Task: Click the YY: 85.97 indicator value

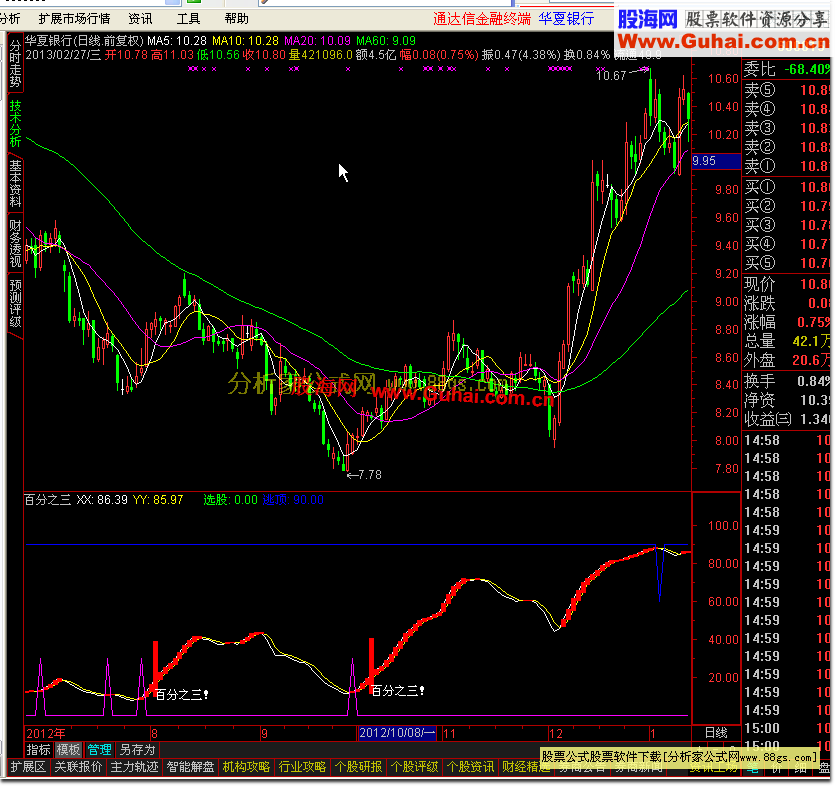Action: pos(158,500)
